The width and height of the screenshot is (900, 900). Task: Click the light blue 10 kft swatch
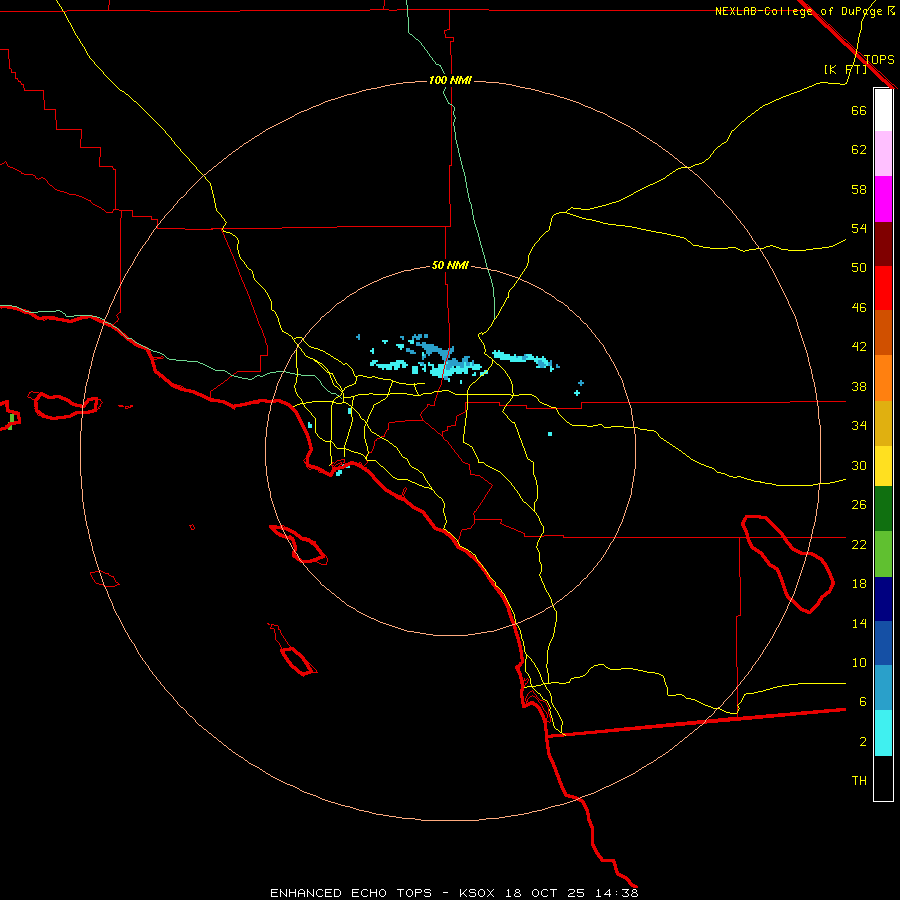tap(883, 688)
